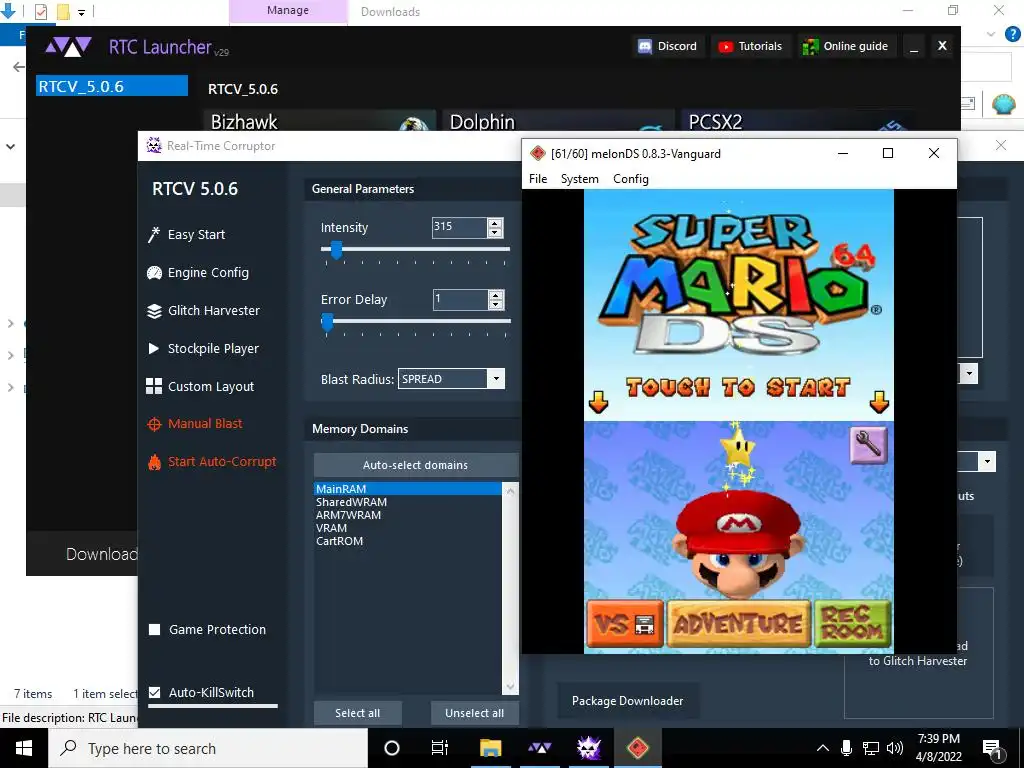The image size is (1024, 768).
Task: Open the notifications center icon
Action: (x=992, y=749)
